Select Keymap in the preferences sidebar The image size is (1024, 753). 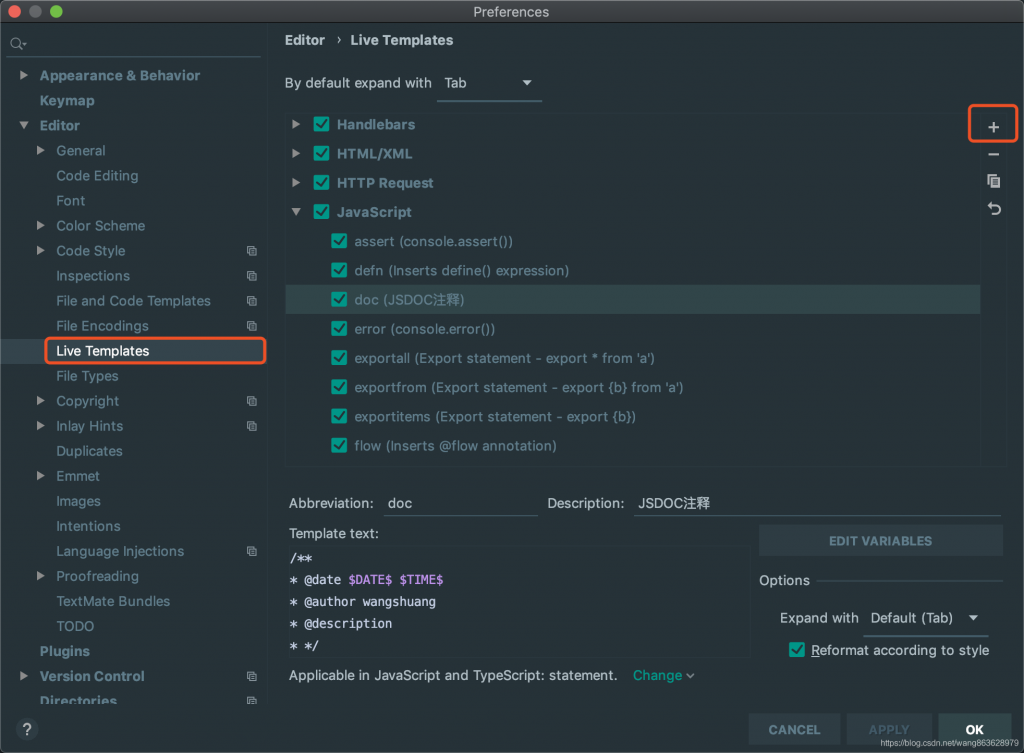click(x=67, y=100)
